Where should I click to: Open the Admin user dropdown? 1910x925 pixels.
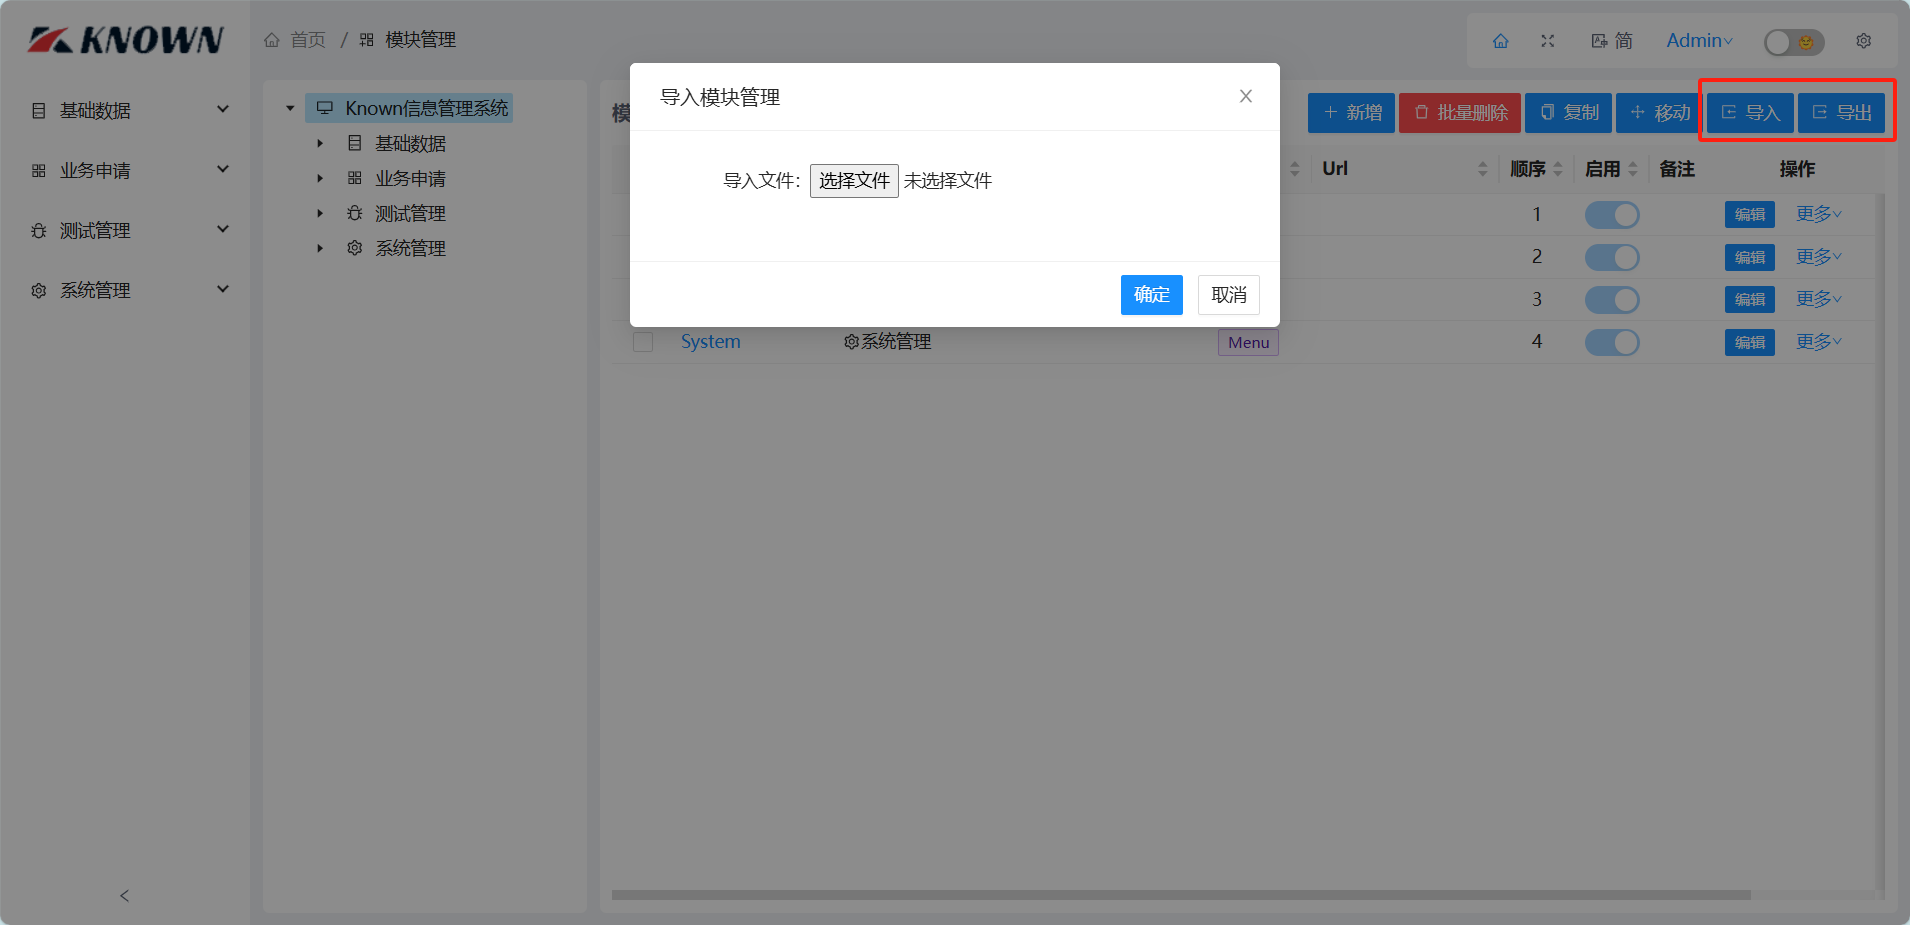(x=1699, y=41)
